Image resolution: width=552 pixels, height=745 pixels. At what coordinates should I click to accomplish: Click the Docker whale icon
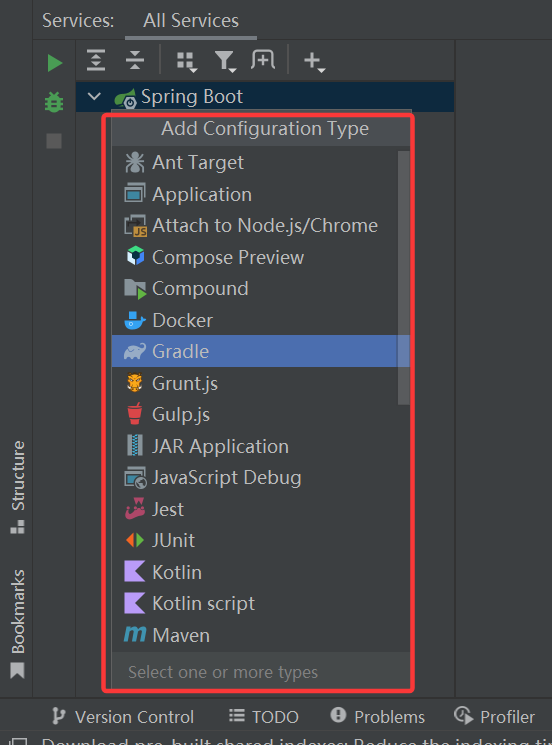point(135,321)
